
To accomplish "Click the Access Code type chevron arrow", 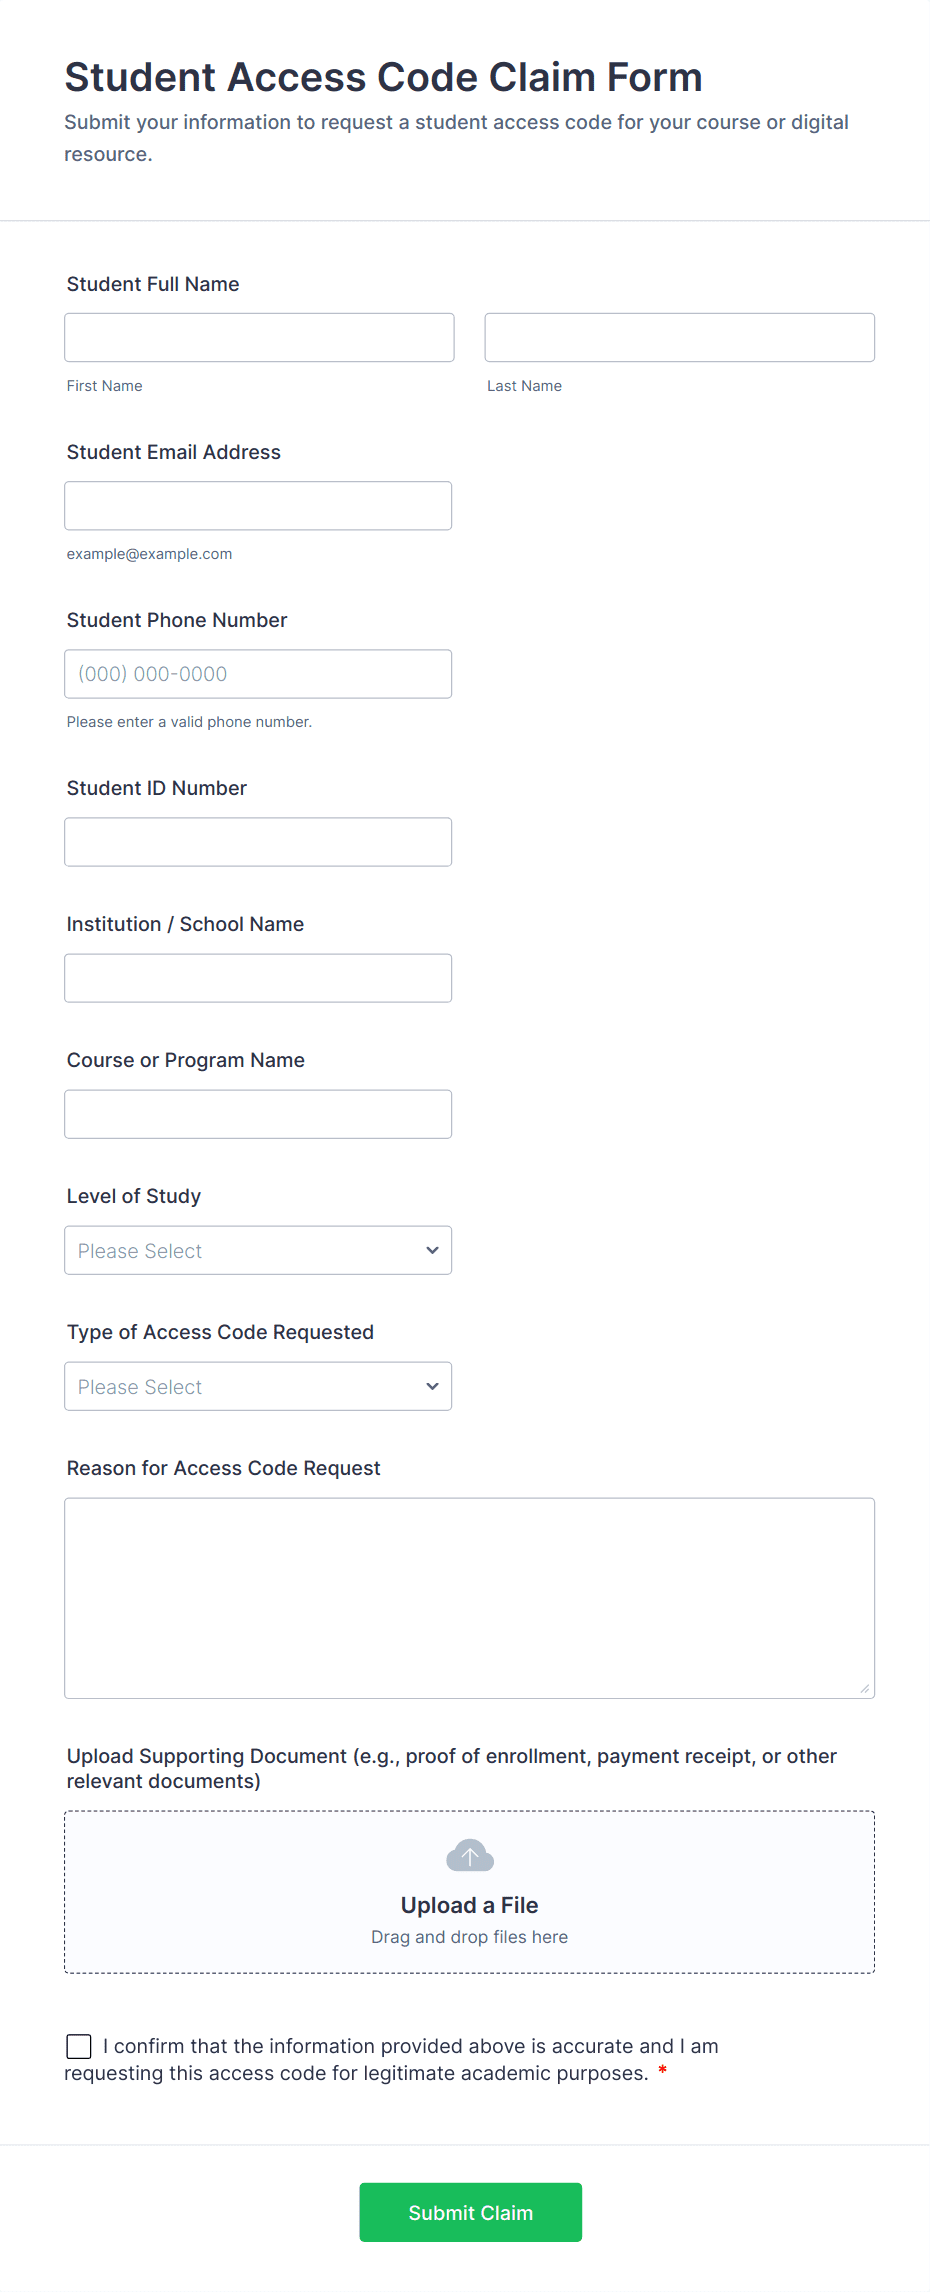I will click(x=432, y=1386).
